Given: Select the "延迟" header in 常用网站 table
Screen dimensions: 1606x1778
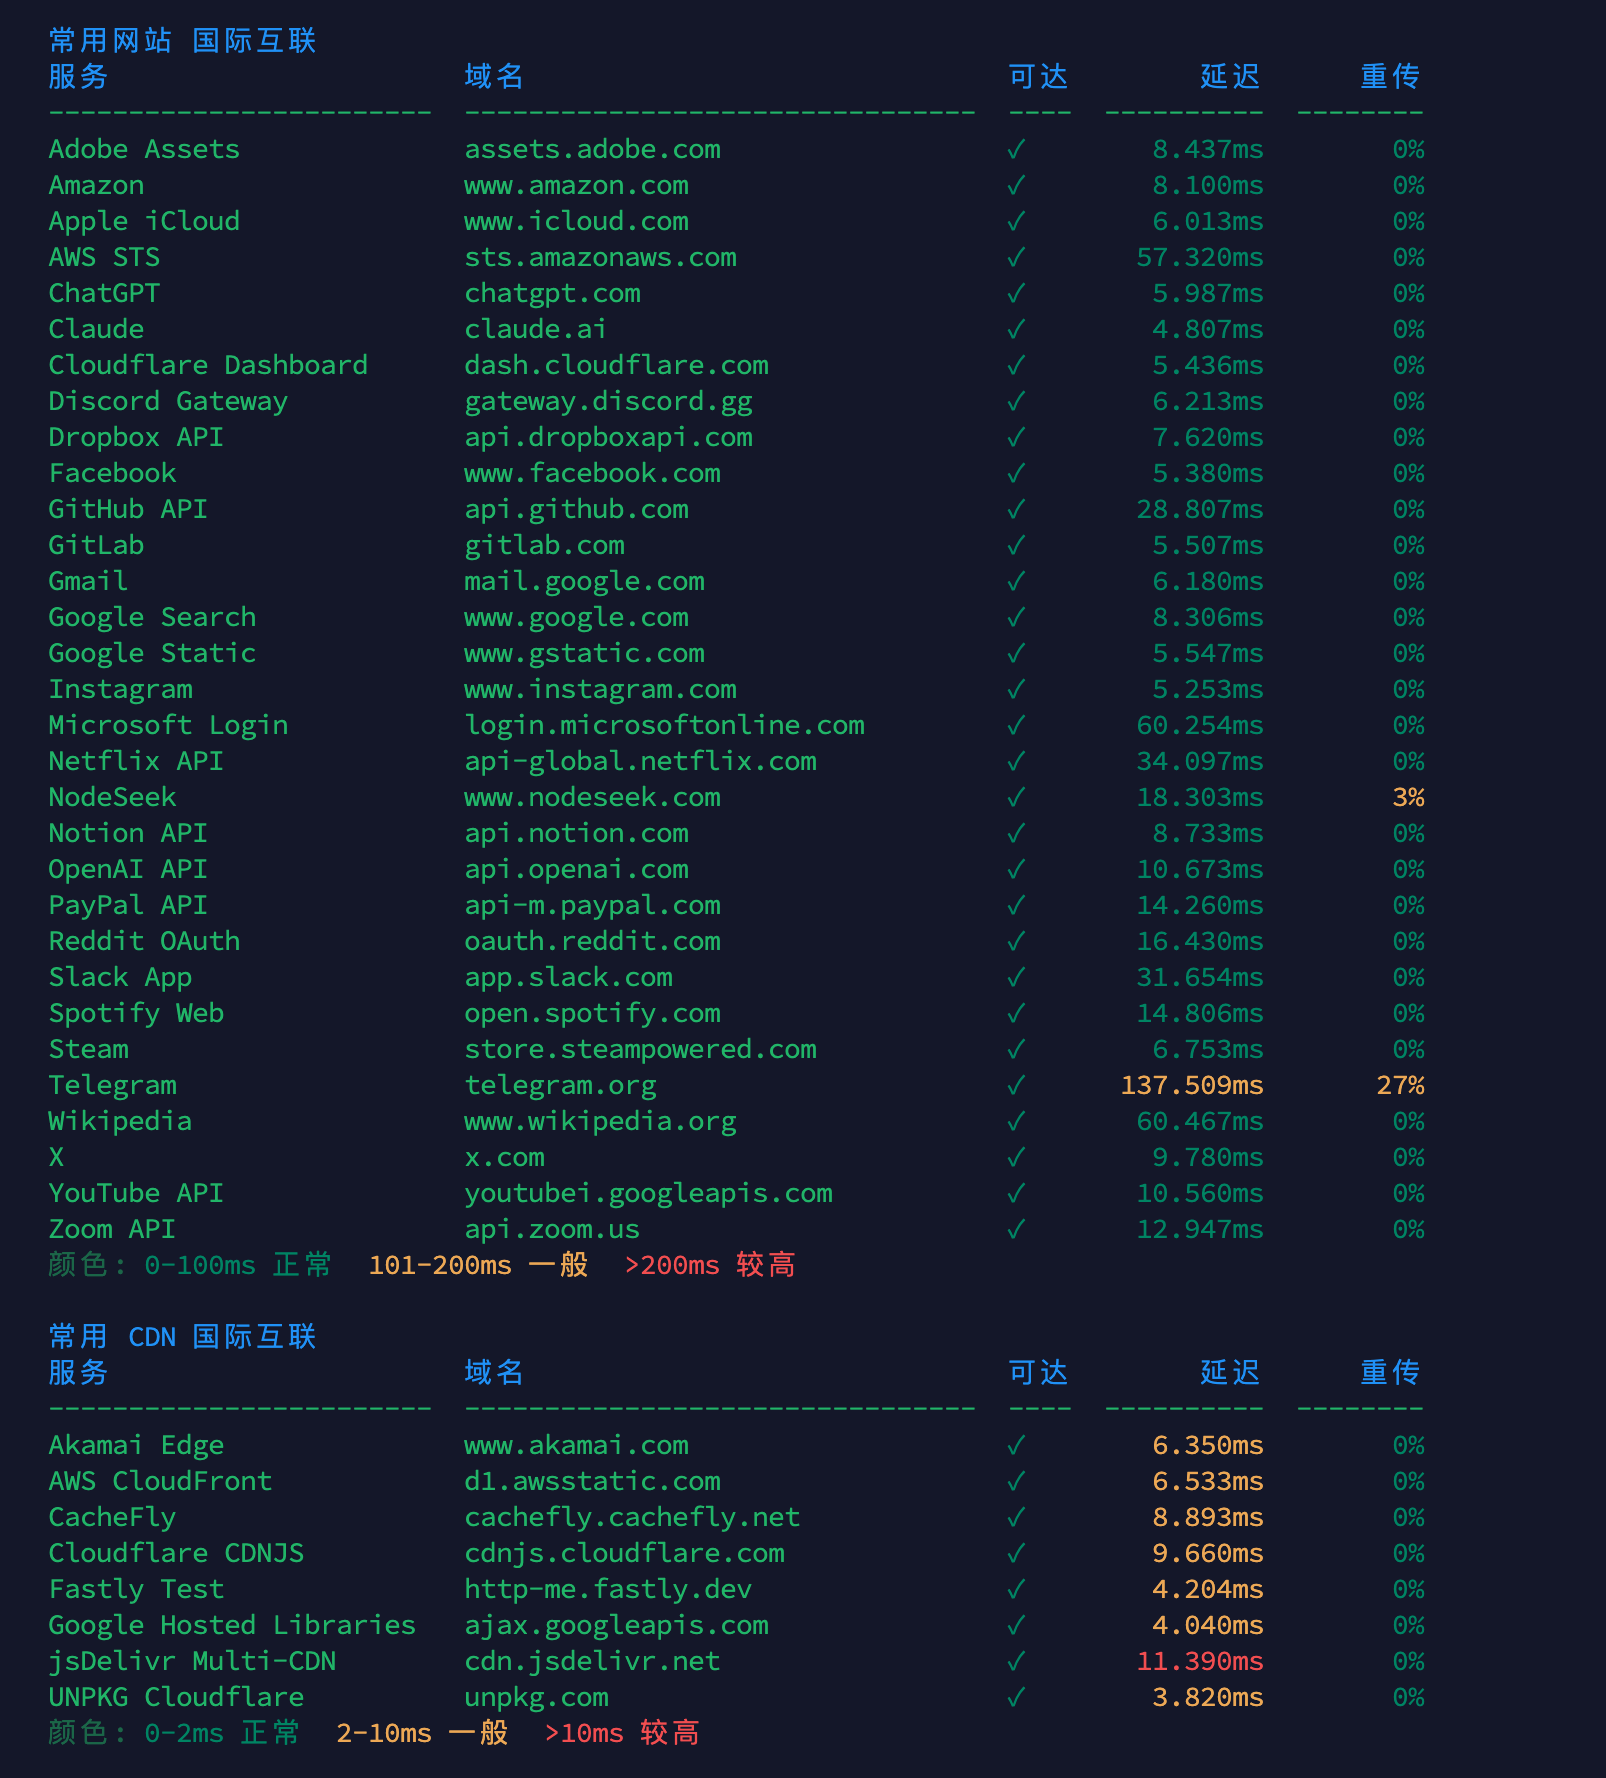Looking at the screenshot, I should click(1230, 77).
